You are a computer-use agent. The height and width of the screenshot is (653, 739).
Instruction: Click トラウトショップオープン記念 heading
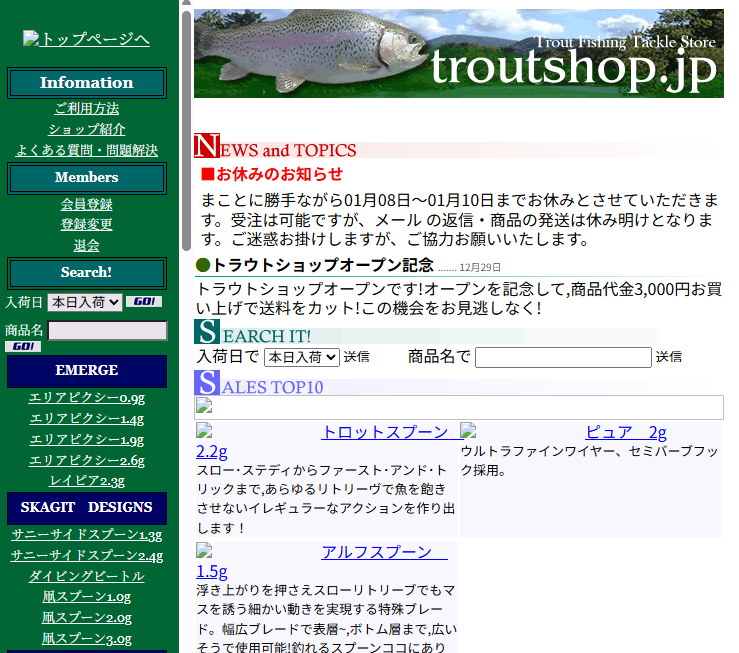(x=323, y=265)
